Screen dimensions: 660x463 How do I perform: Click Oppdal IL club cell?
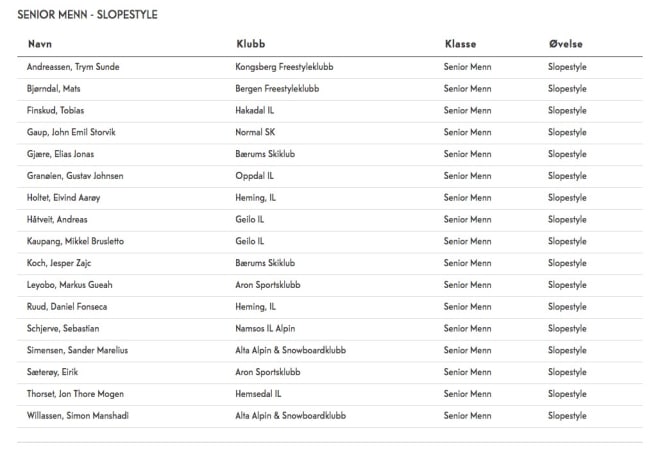[255, 176]
